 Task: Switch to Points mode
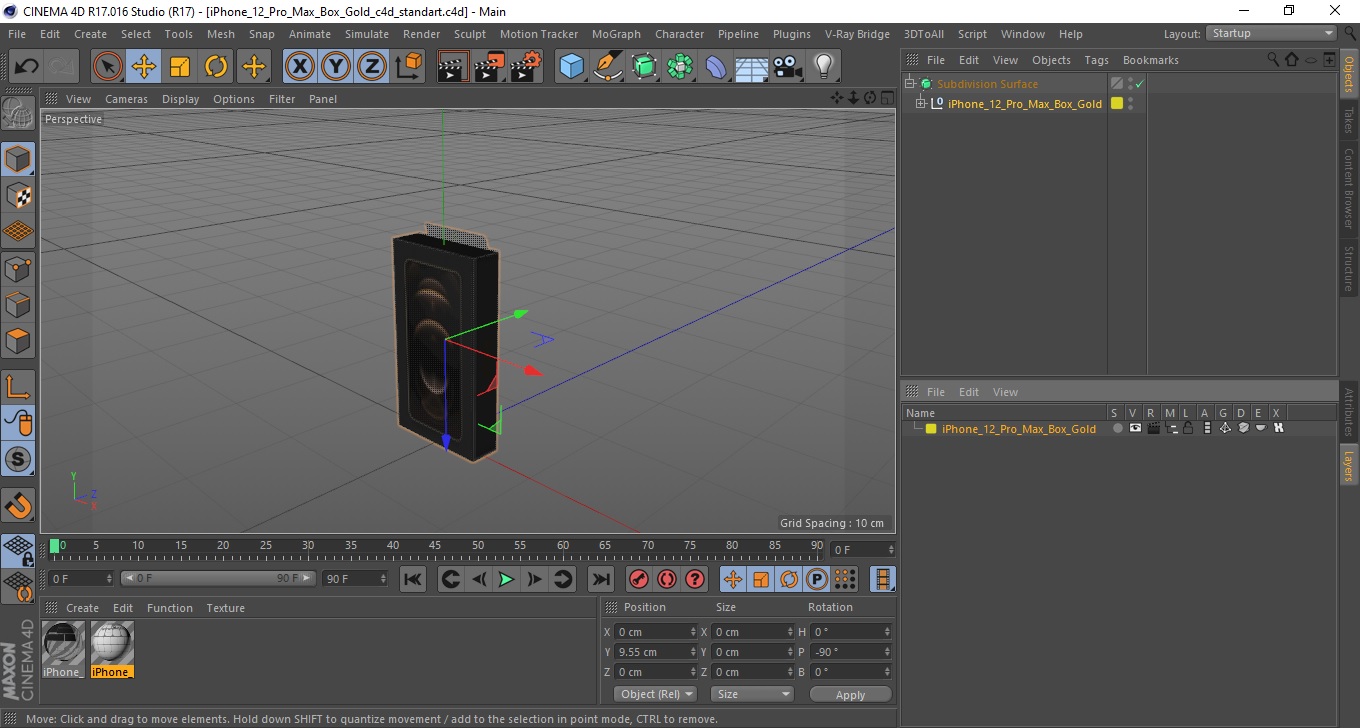tap(18, 268)
